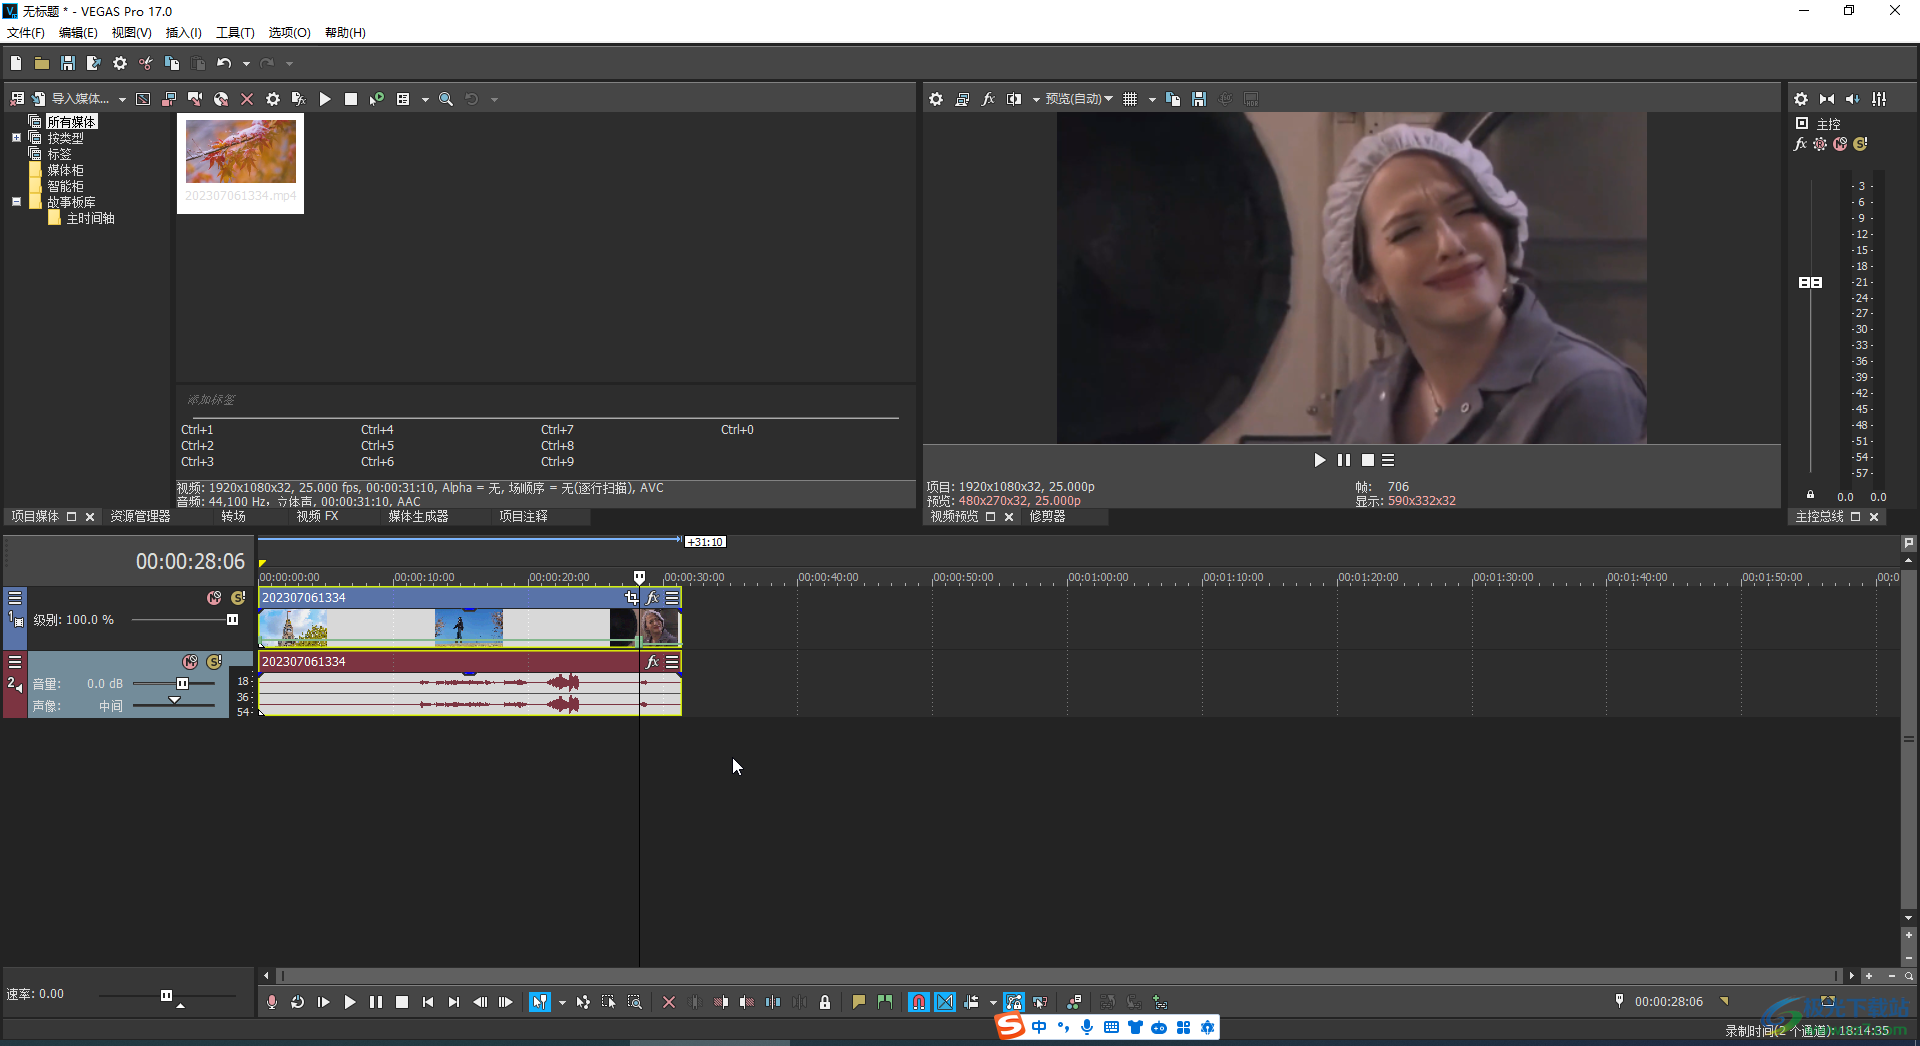This screenshot has width=1920, height=1046.
Task: Solo audio track 2
Action: pos(214,662)
